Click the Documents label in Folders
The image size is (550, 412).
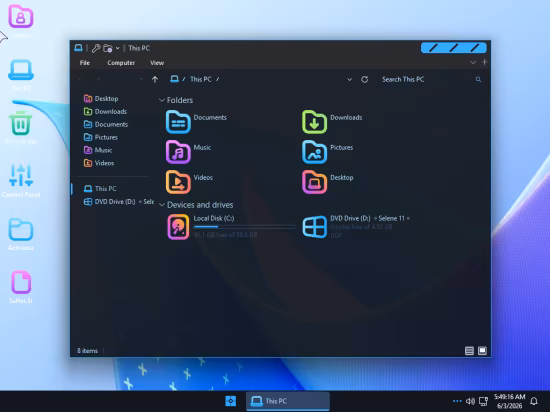click(210, 117)
